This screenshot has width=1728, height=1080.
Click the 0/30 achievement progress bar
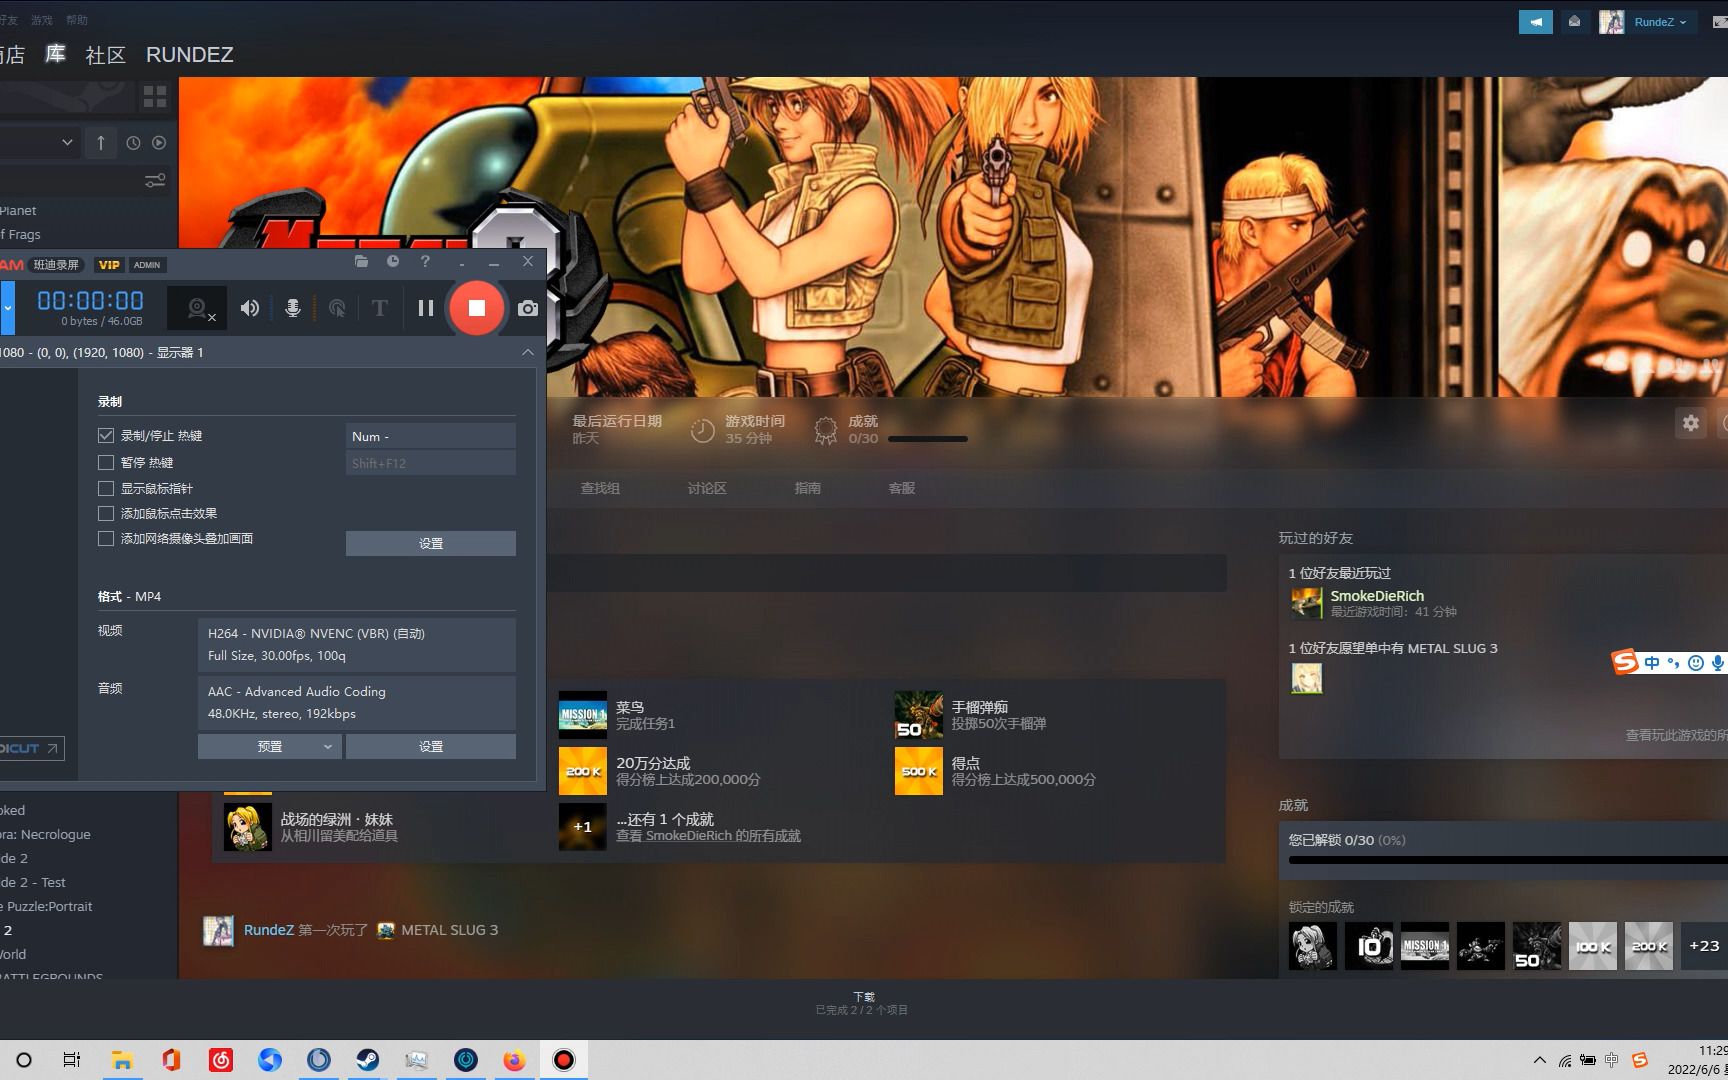click(928, 439)
